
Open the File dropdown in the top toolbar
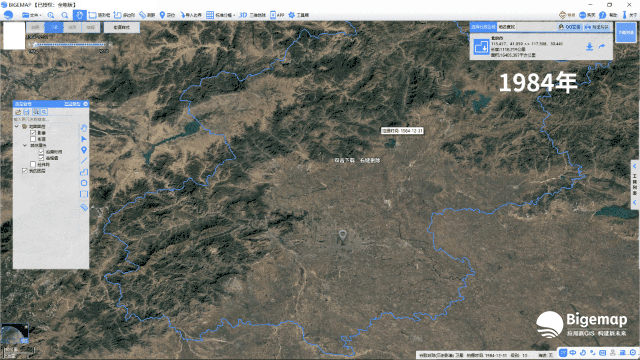[32, 15]
